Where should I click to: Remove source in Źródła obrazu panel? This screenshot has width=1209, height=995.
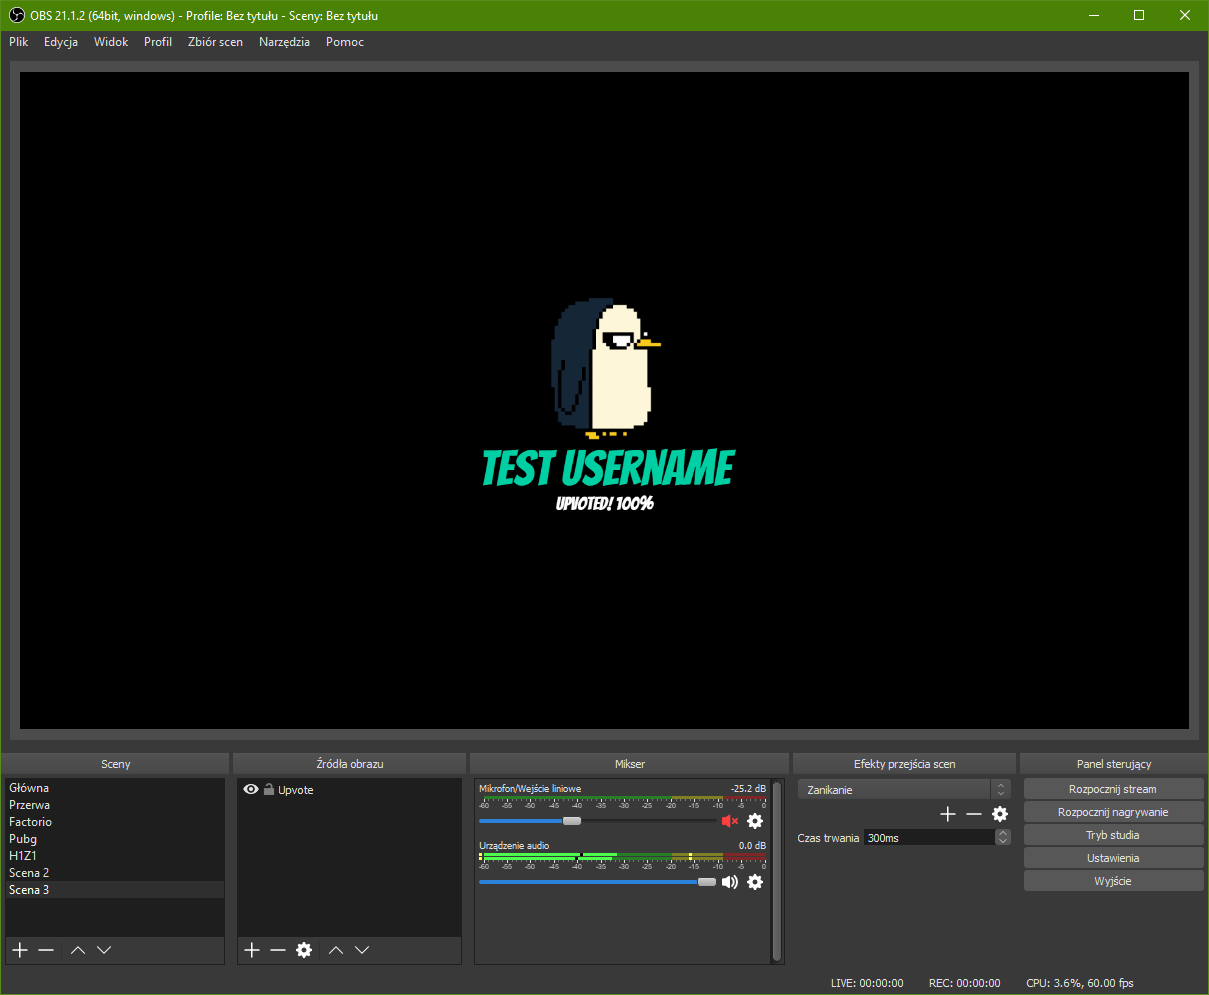click(278, 949)
